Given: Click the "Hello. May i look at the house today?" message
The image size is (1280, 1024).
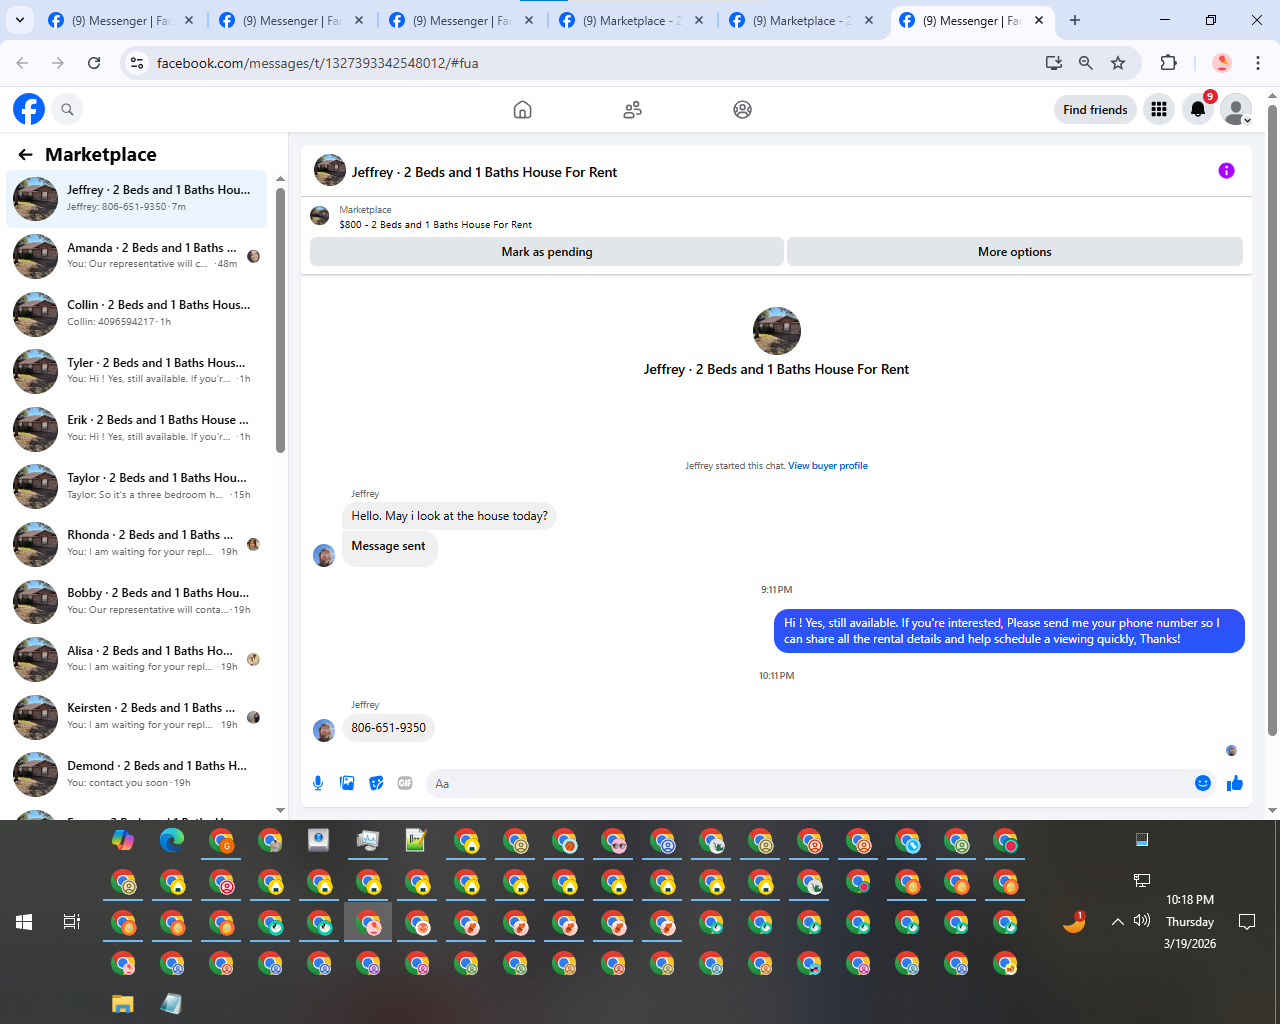Looking at the screenshot, I should 449,516.
